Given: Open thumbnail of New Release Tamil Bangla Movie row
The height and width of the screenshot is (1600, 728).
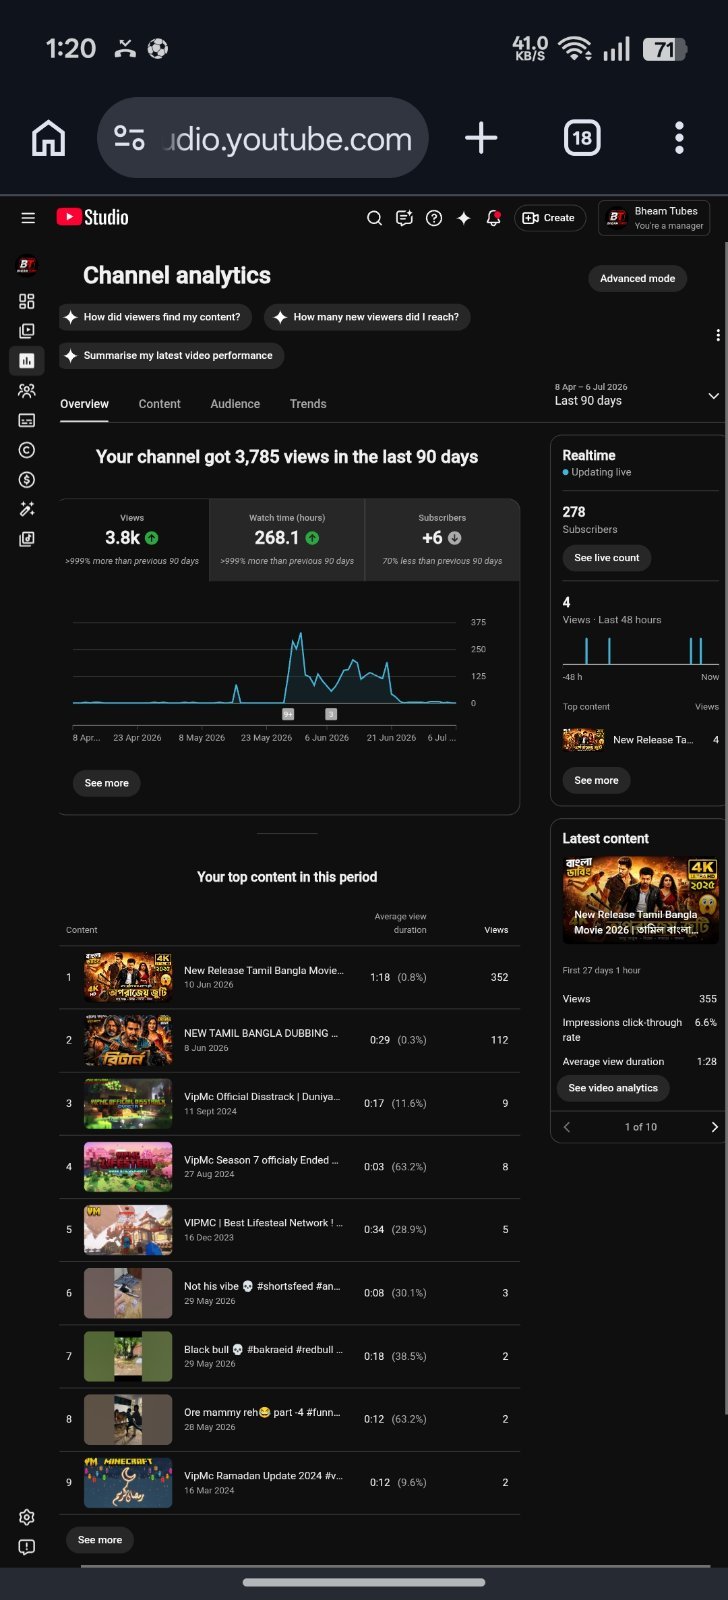Looking at the screenshot, I should click(128, 977).
